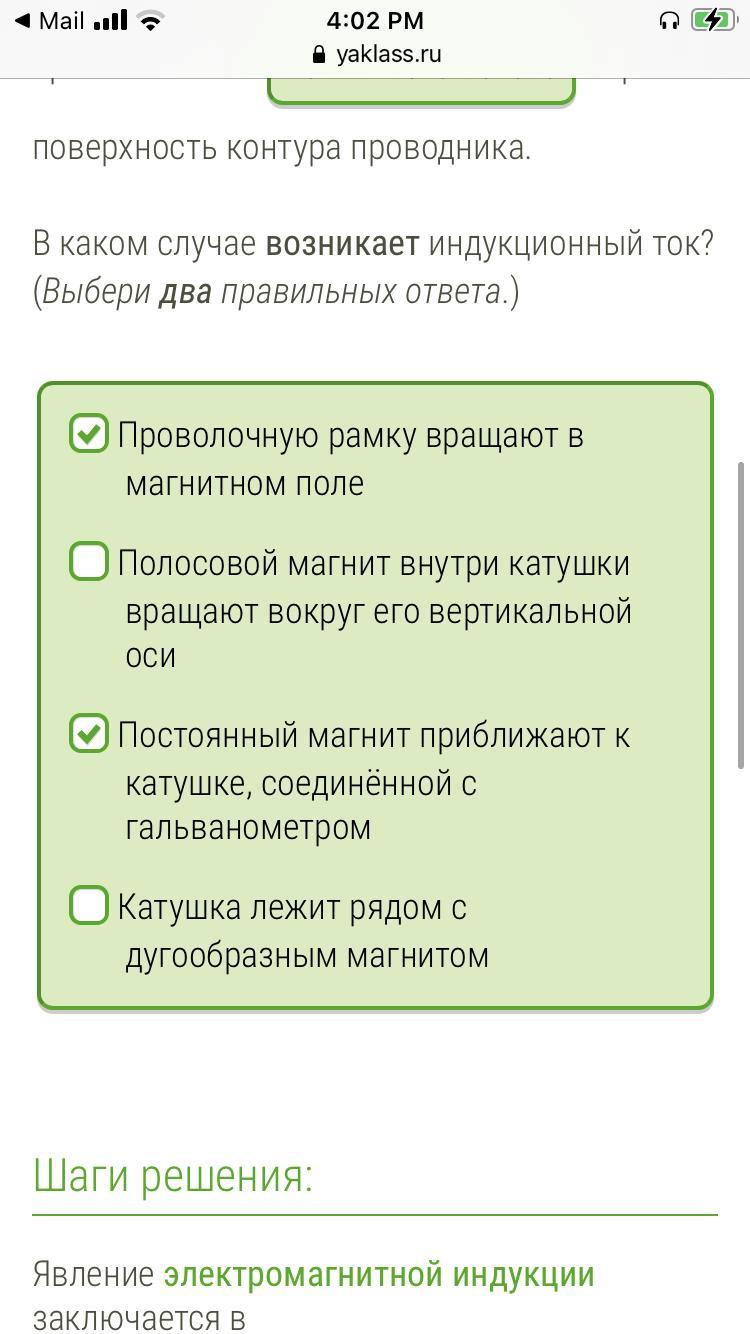Check 'Полосовой магнит внутри катушки' checkbox
750x1334 pixels.
(89, 562)
